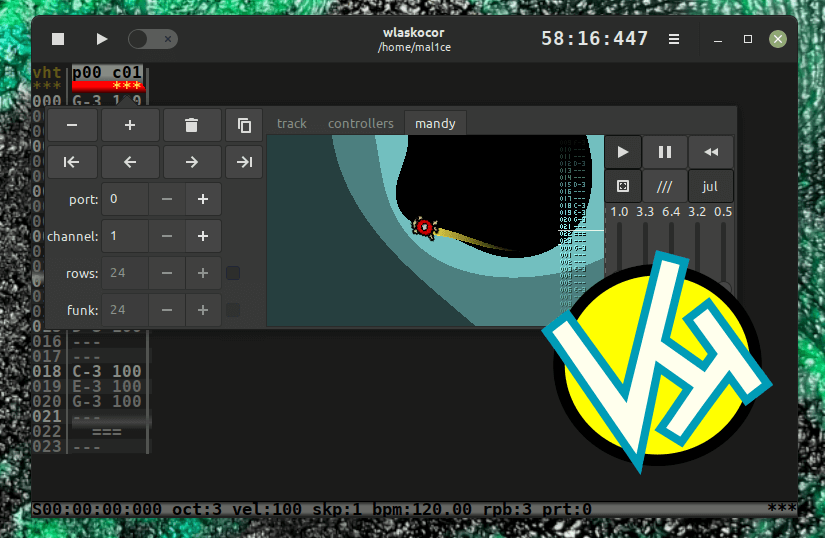Screen dimensions: 825x538
Task: Move the track one step right
Action: (x=192, y=162)
